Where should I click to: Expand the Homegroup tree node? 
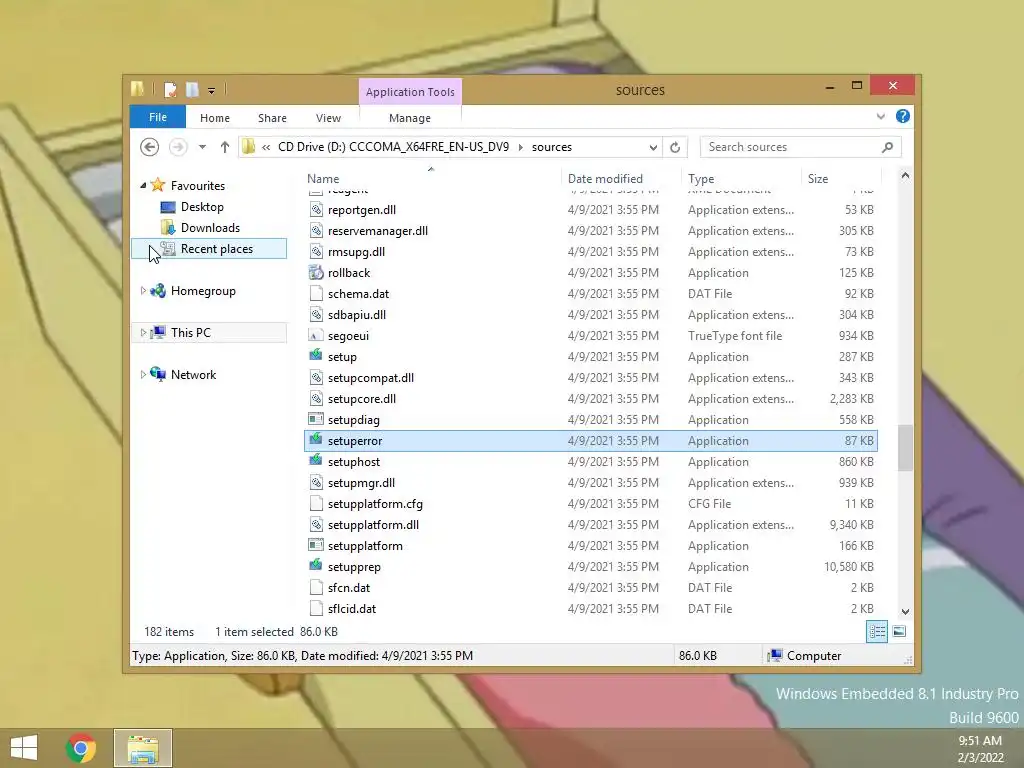point(143,291)
